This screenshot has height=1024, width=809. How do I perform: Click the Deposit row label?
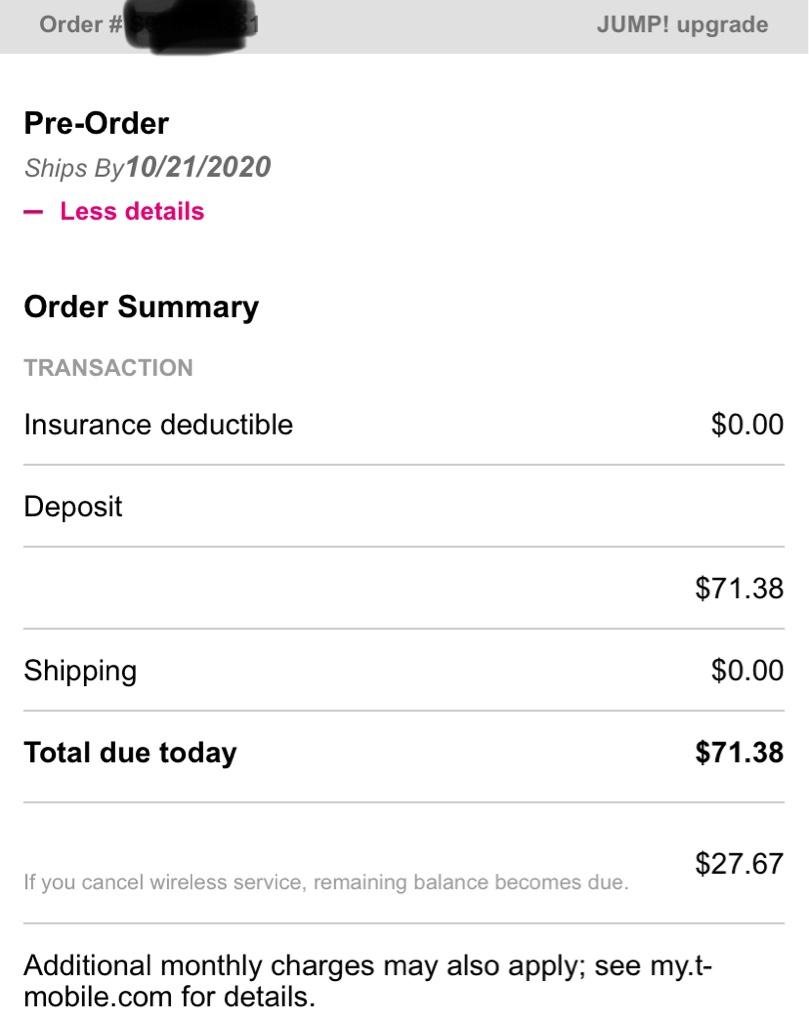pyautogui.click(x=73, y=506)
